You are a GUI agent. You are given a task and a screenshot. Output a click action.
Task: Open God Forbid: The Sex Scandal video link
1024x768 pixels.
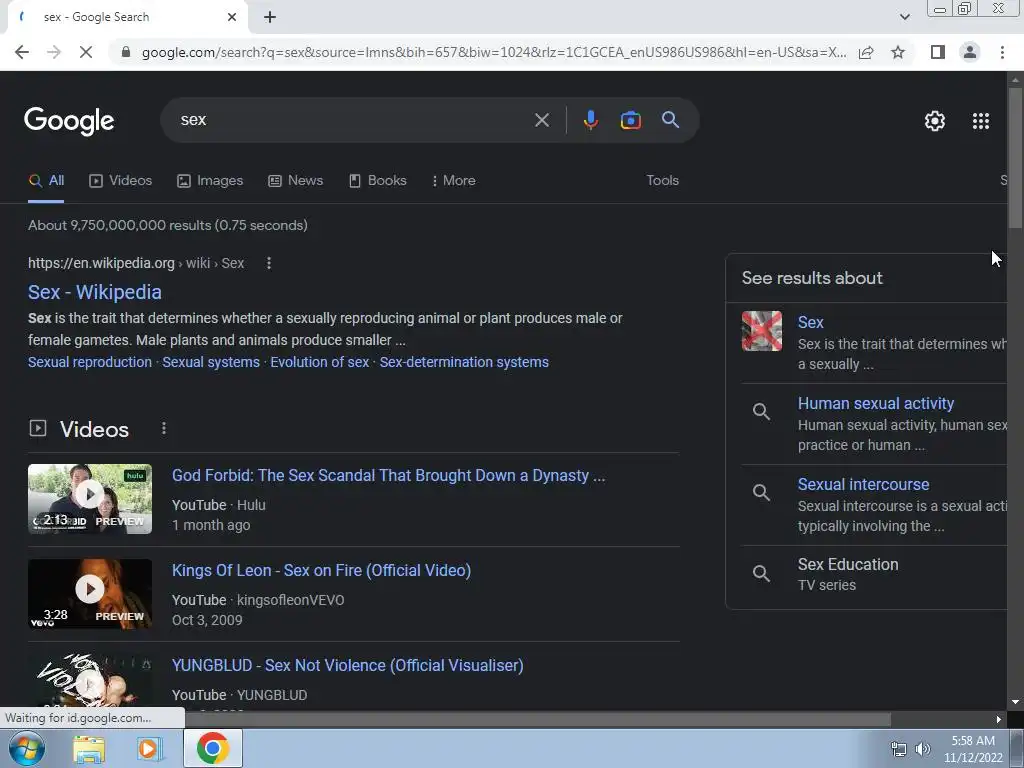[388, 476]
